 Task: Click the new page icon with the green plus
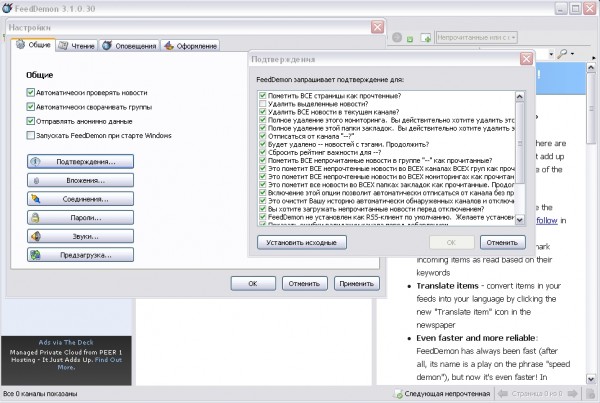tap(426, 38)
